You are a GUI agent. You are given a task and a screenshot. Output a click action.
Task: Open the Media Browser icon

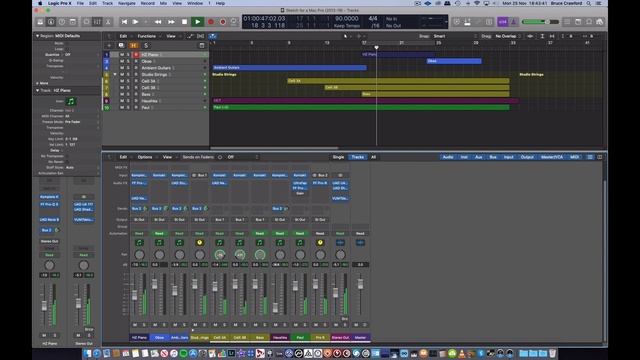pos(600,22)
